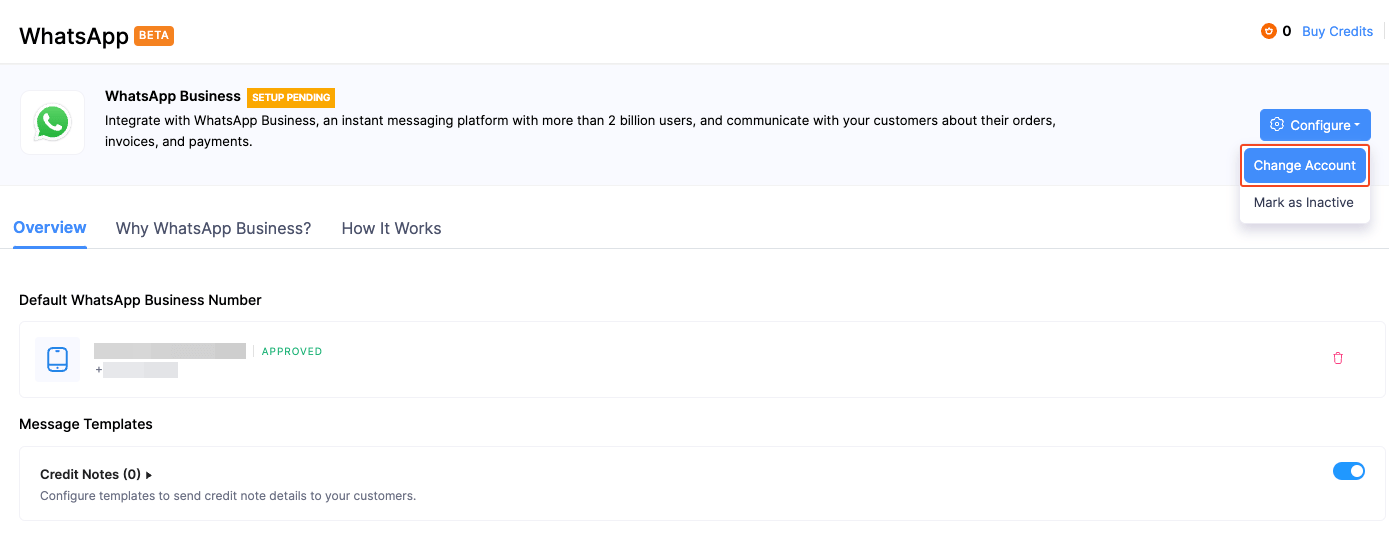Click the orange credits coin icon

coord(1269,31)
